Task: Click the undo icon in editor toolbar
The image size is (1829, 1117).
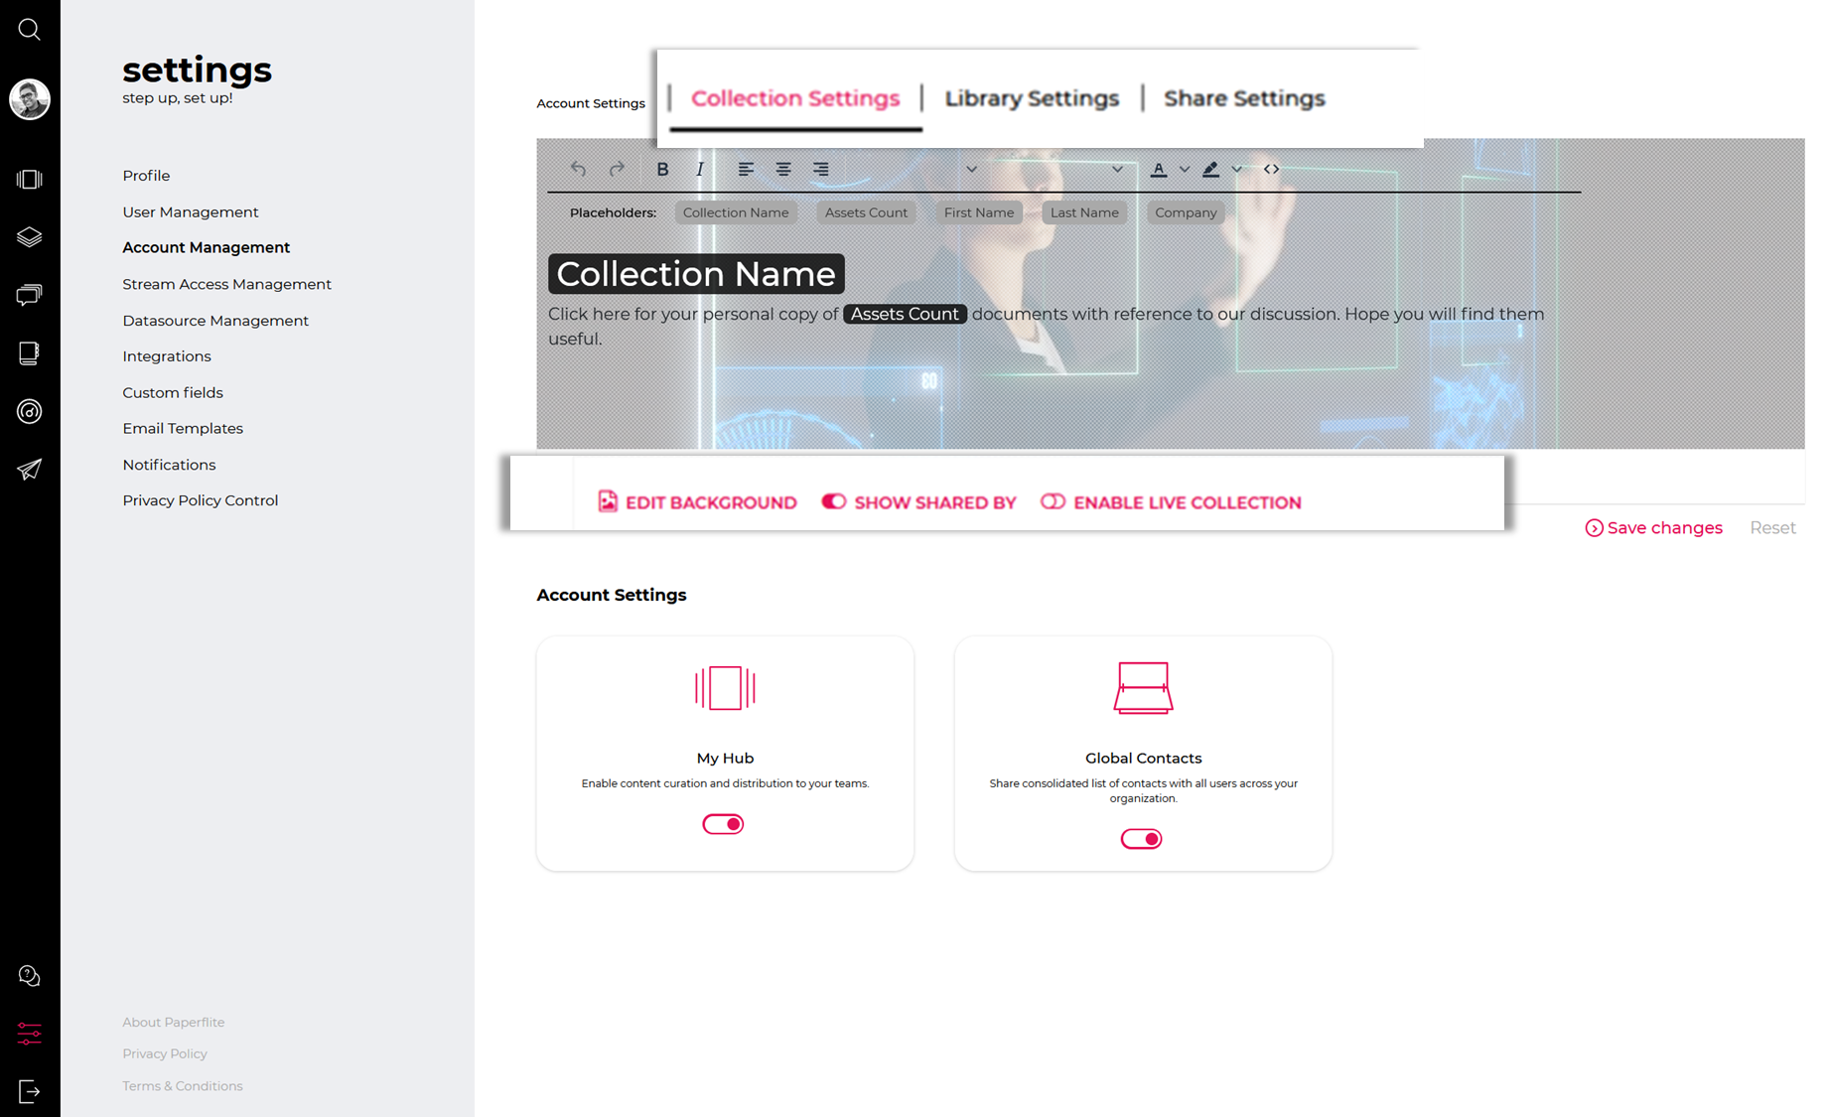Action: (x=578, y=169)
